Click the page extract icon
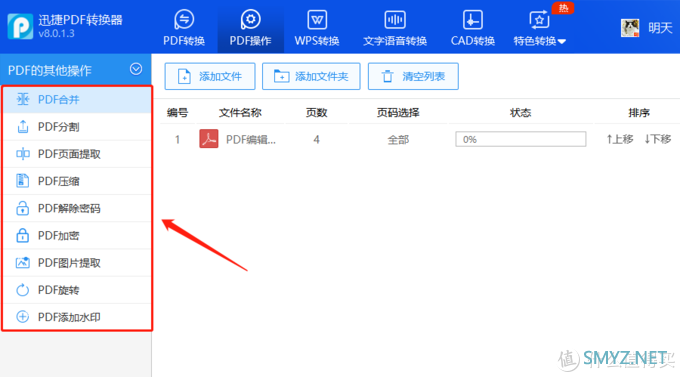The image size is (680, 377). click(x=23, y=154)
